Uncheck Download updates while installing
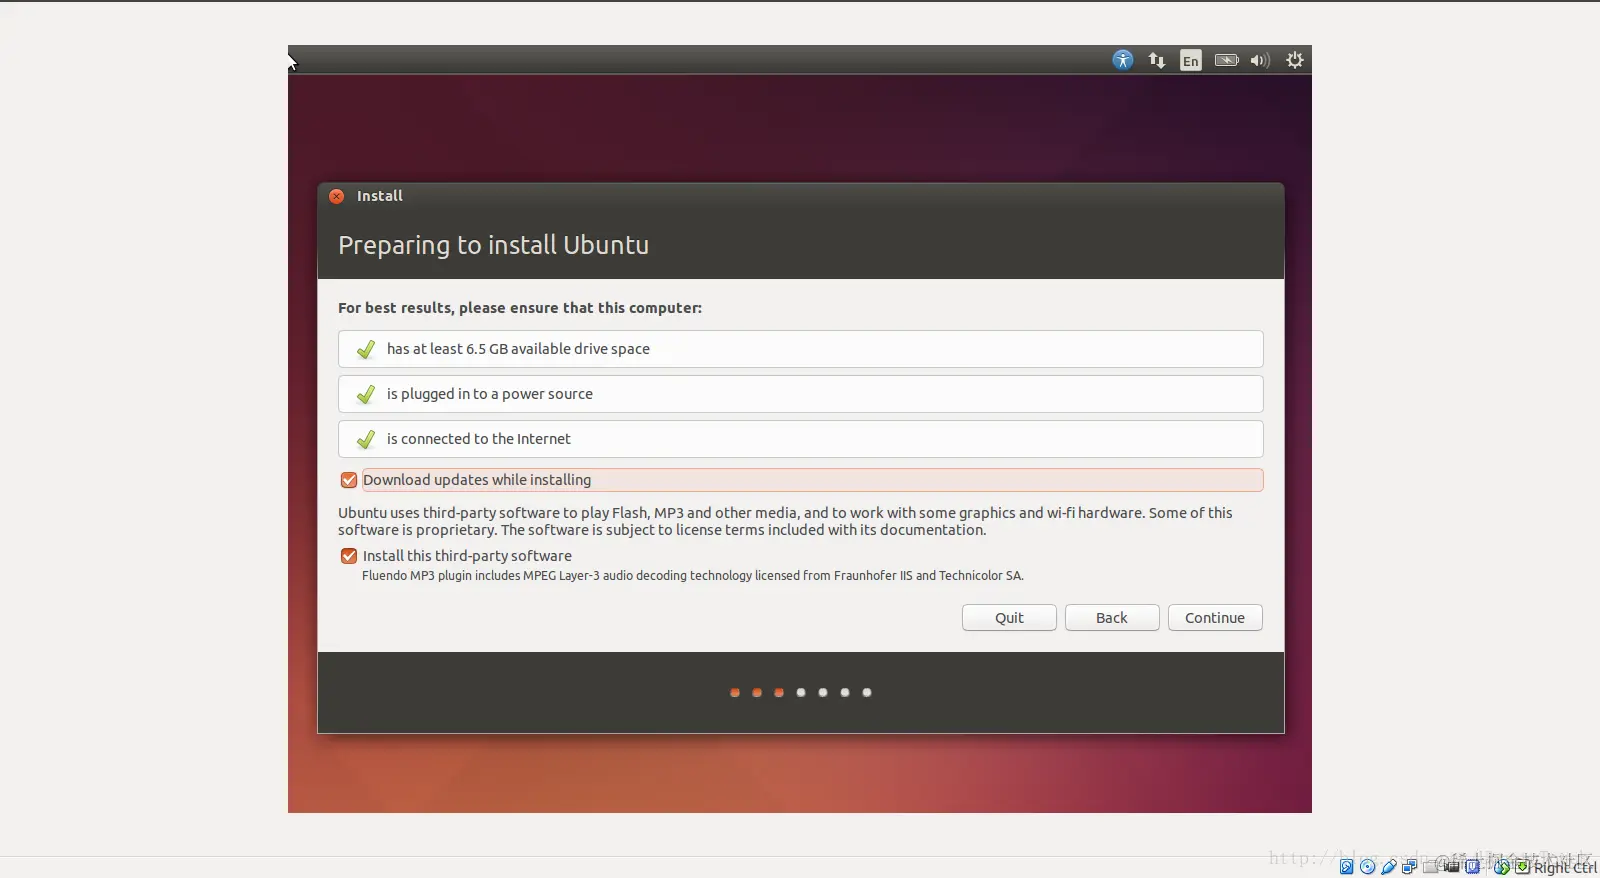Image resolution: width=1600 pixels, height=878 pixels. coord(349,480)
